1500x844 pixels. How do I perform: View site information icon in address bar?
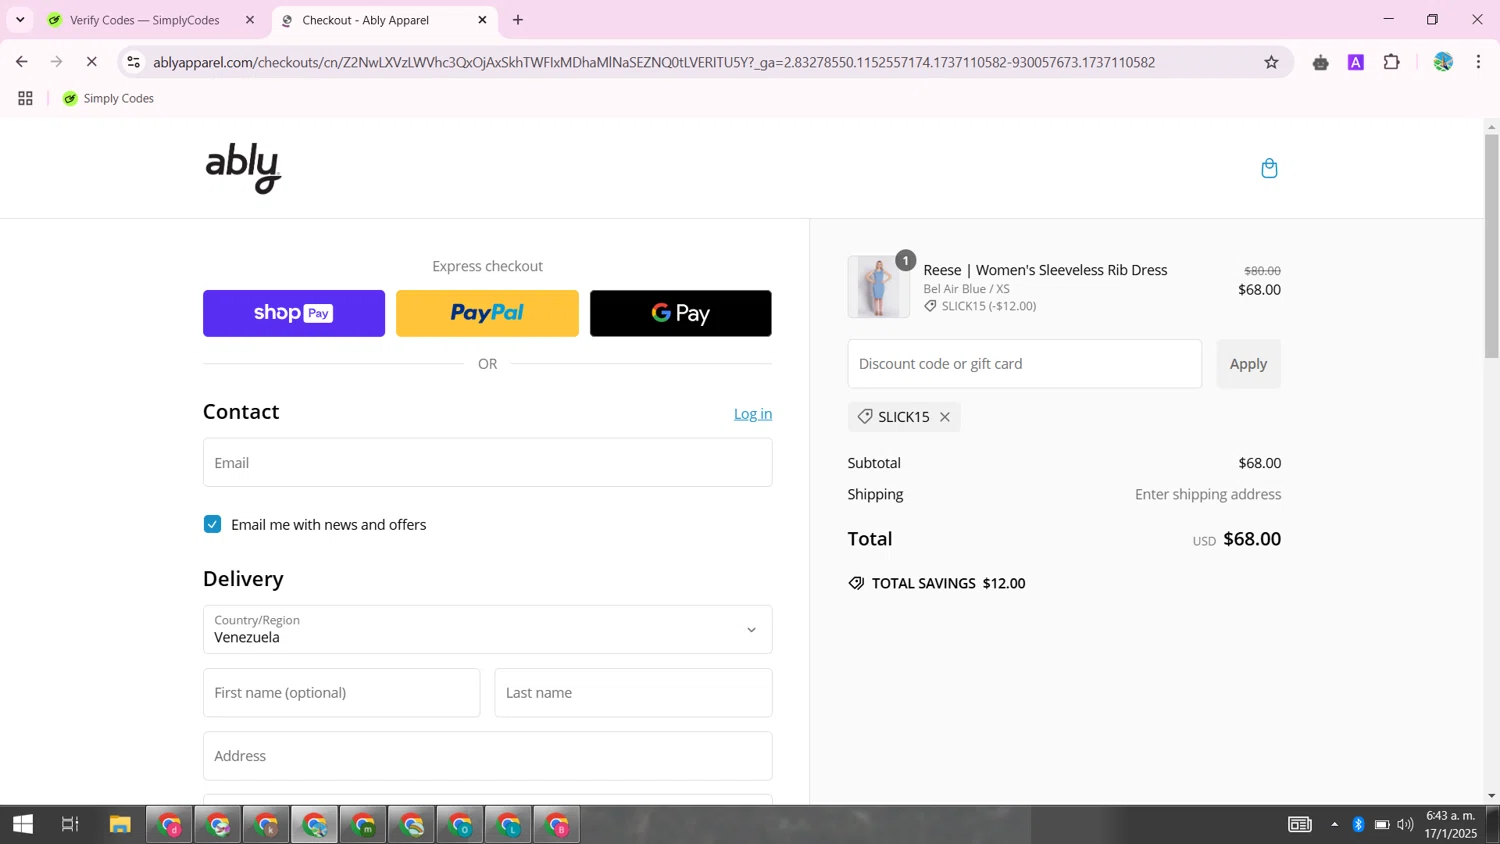point(133,62)
